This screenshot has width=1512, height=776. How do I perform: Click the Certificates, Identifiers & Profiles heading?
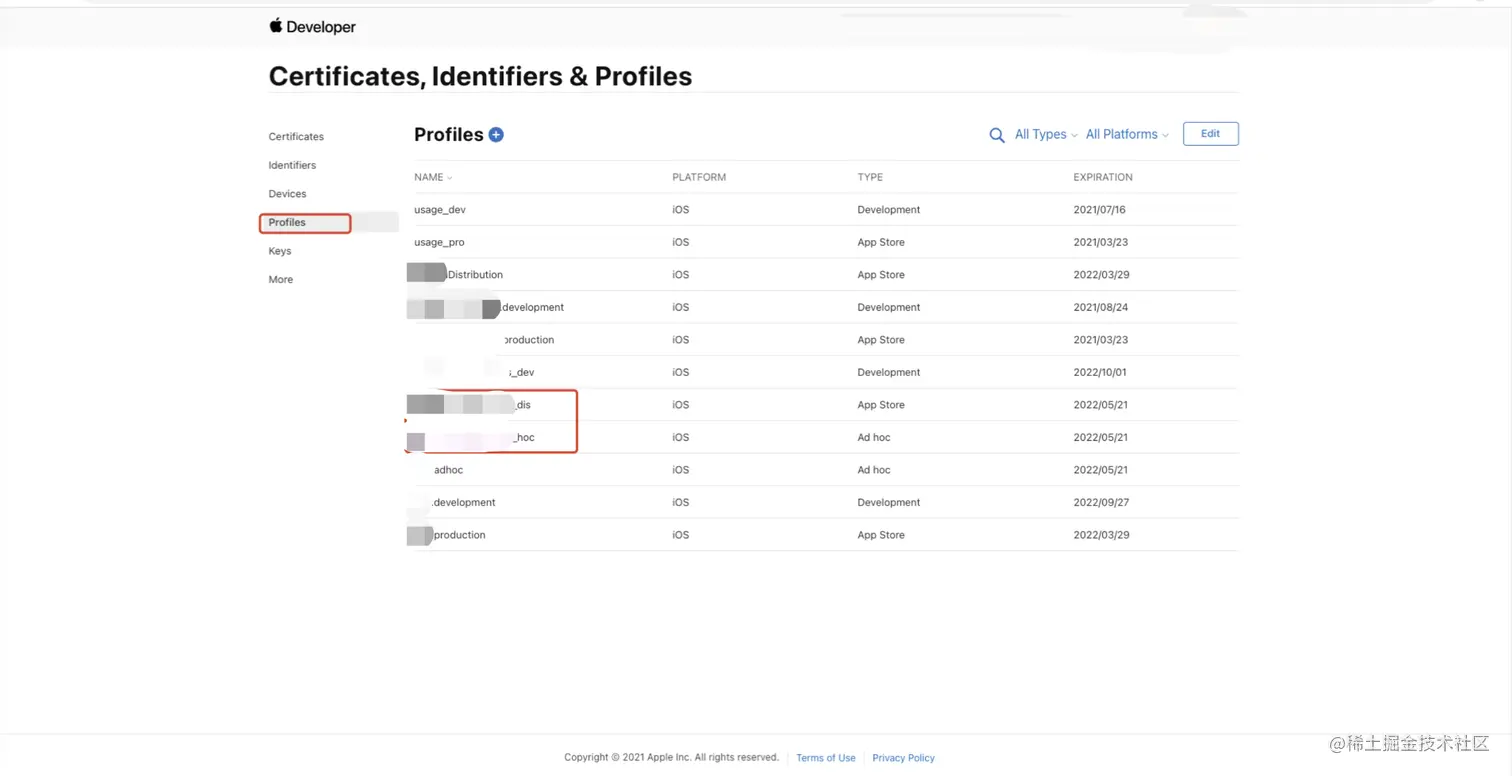(x=480, y=76)
